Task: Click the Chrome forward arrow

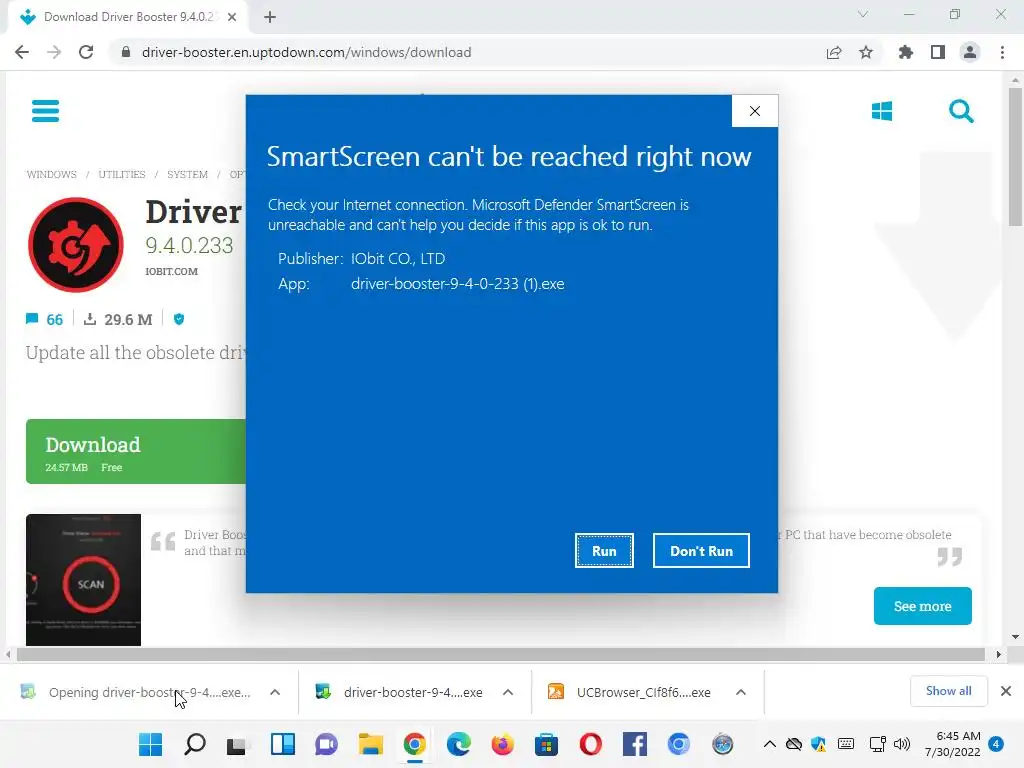Action: (54, 52)
